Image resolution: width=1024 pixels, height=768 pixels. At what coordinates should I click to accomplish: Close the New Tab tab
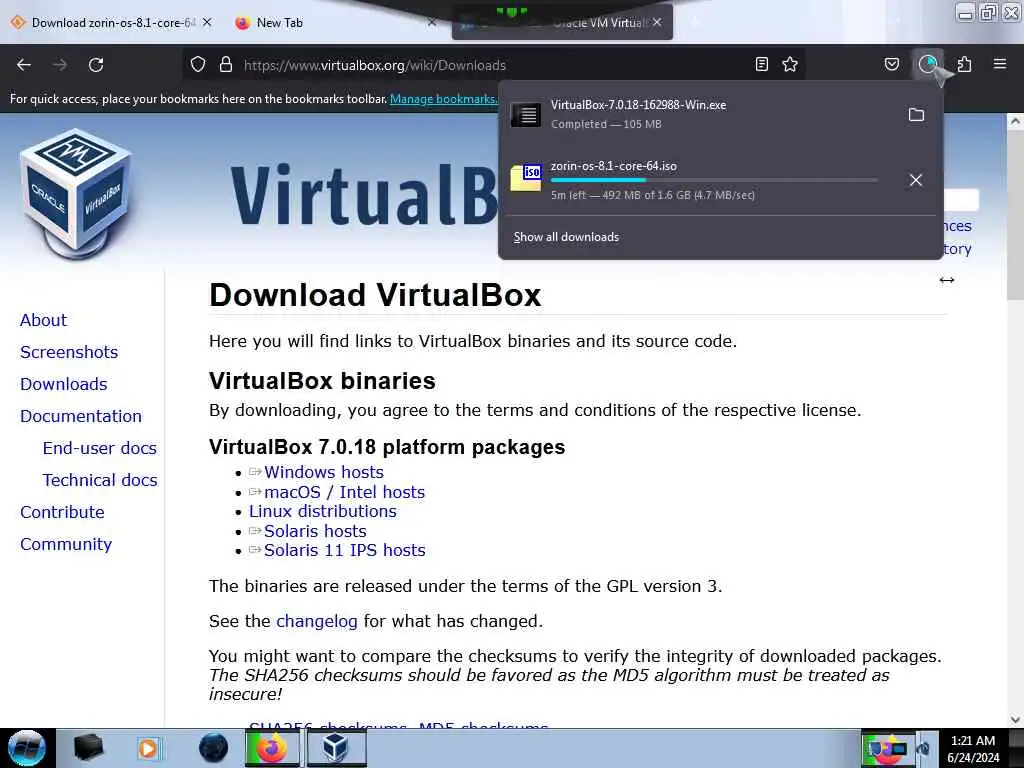click(x=432, y=23)
